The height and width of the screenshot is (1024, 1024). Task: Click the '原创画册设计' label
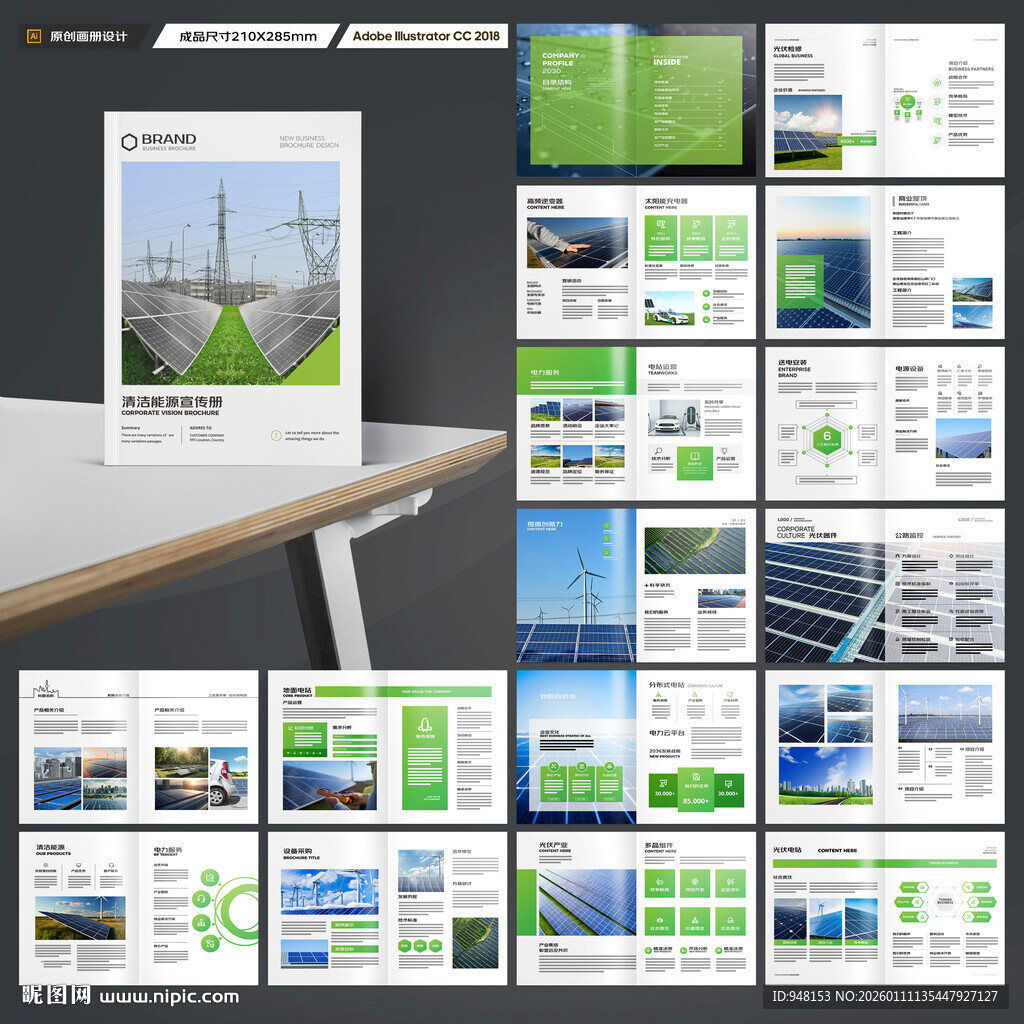88,37
